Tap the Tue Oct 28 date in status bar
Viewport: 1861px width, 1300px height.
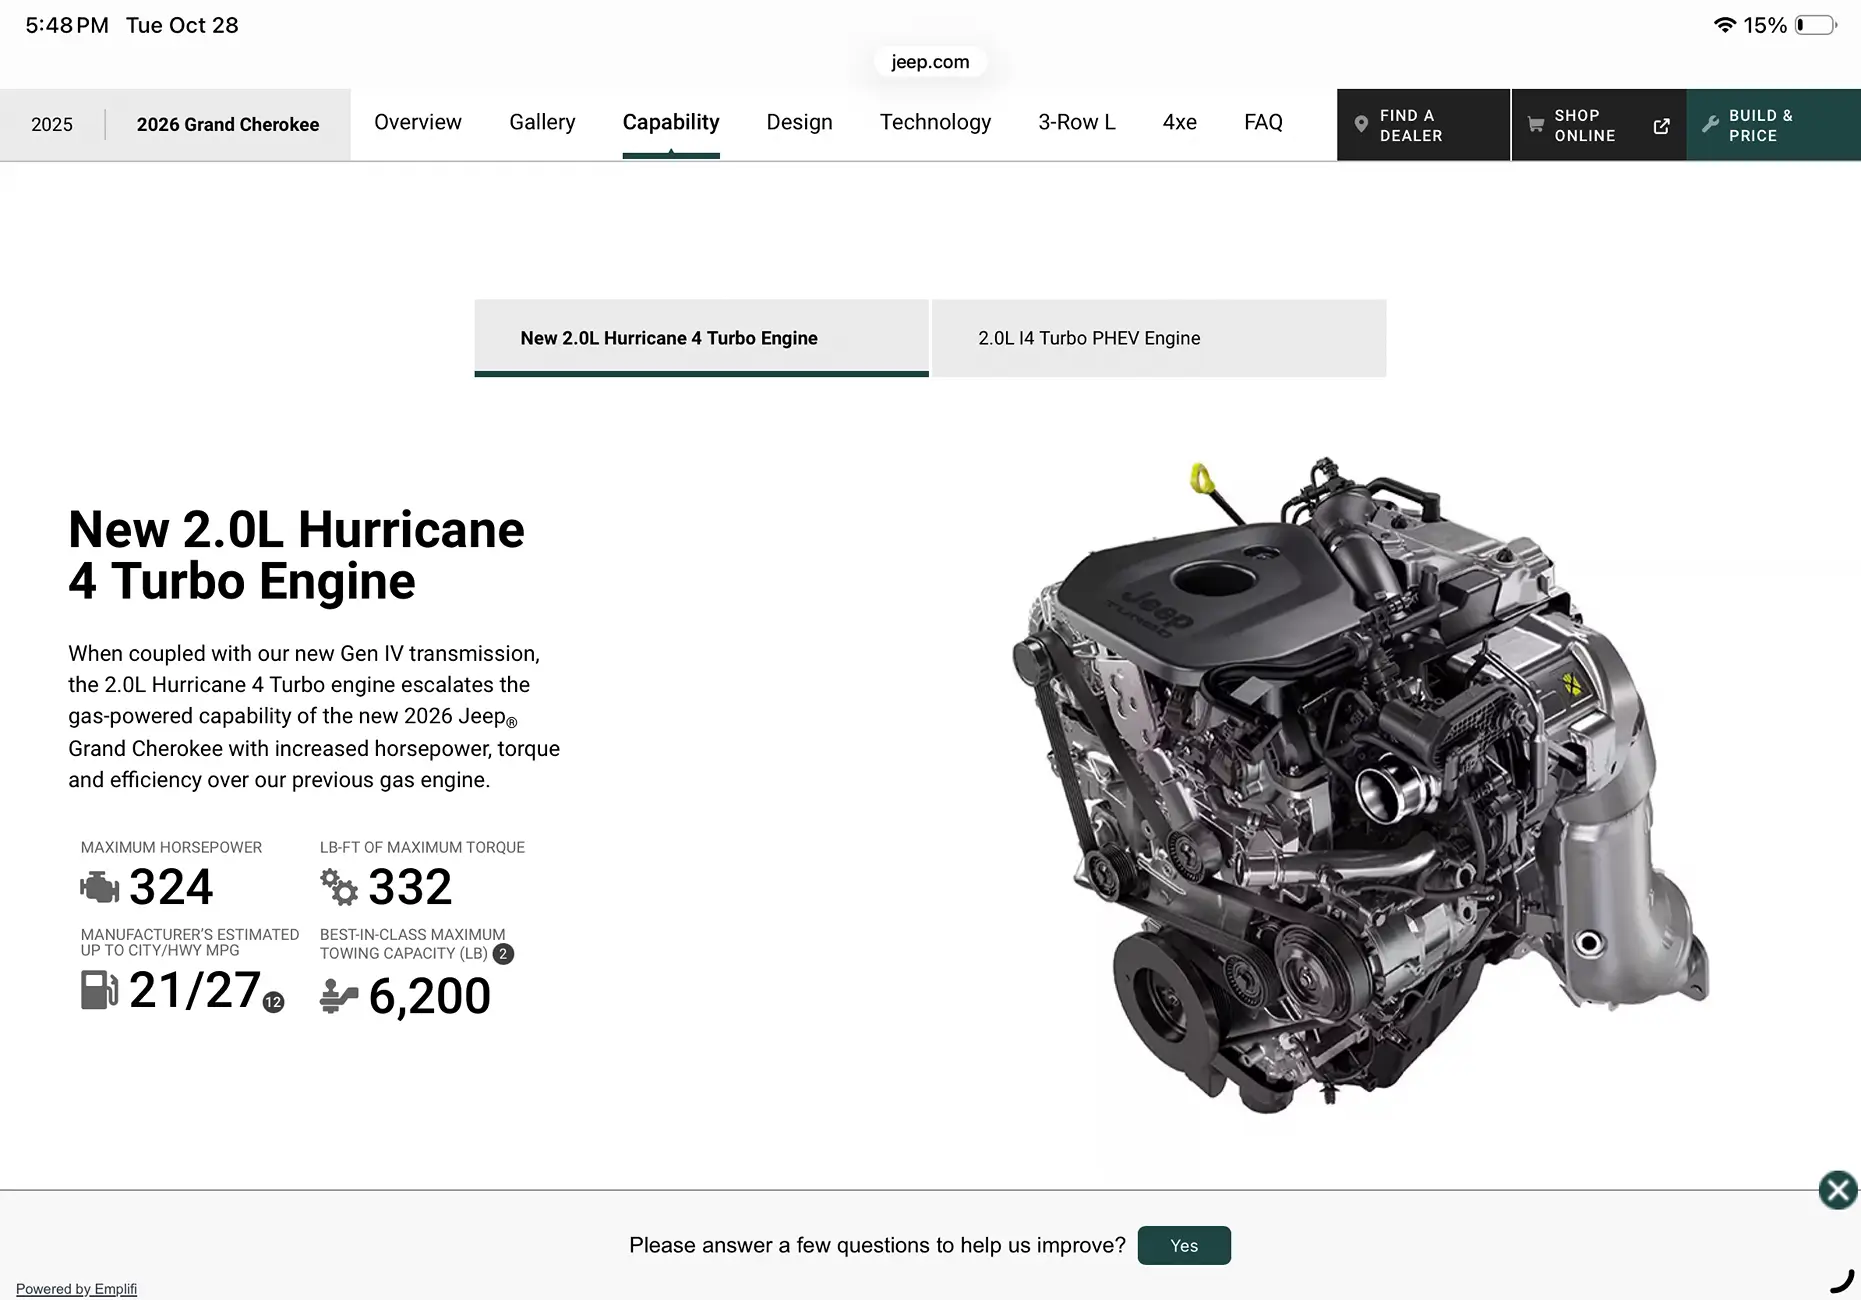182,25
